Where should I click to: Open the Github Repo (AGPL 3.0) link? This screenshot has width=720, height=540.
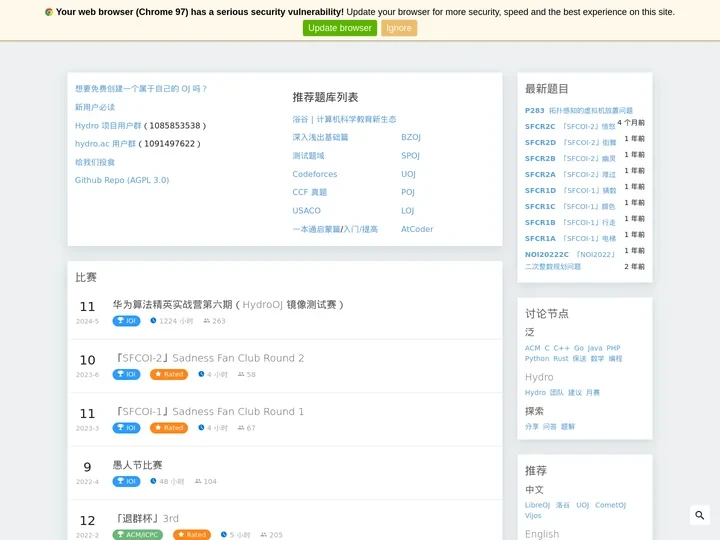tap(122, 180)
